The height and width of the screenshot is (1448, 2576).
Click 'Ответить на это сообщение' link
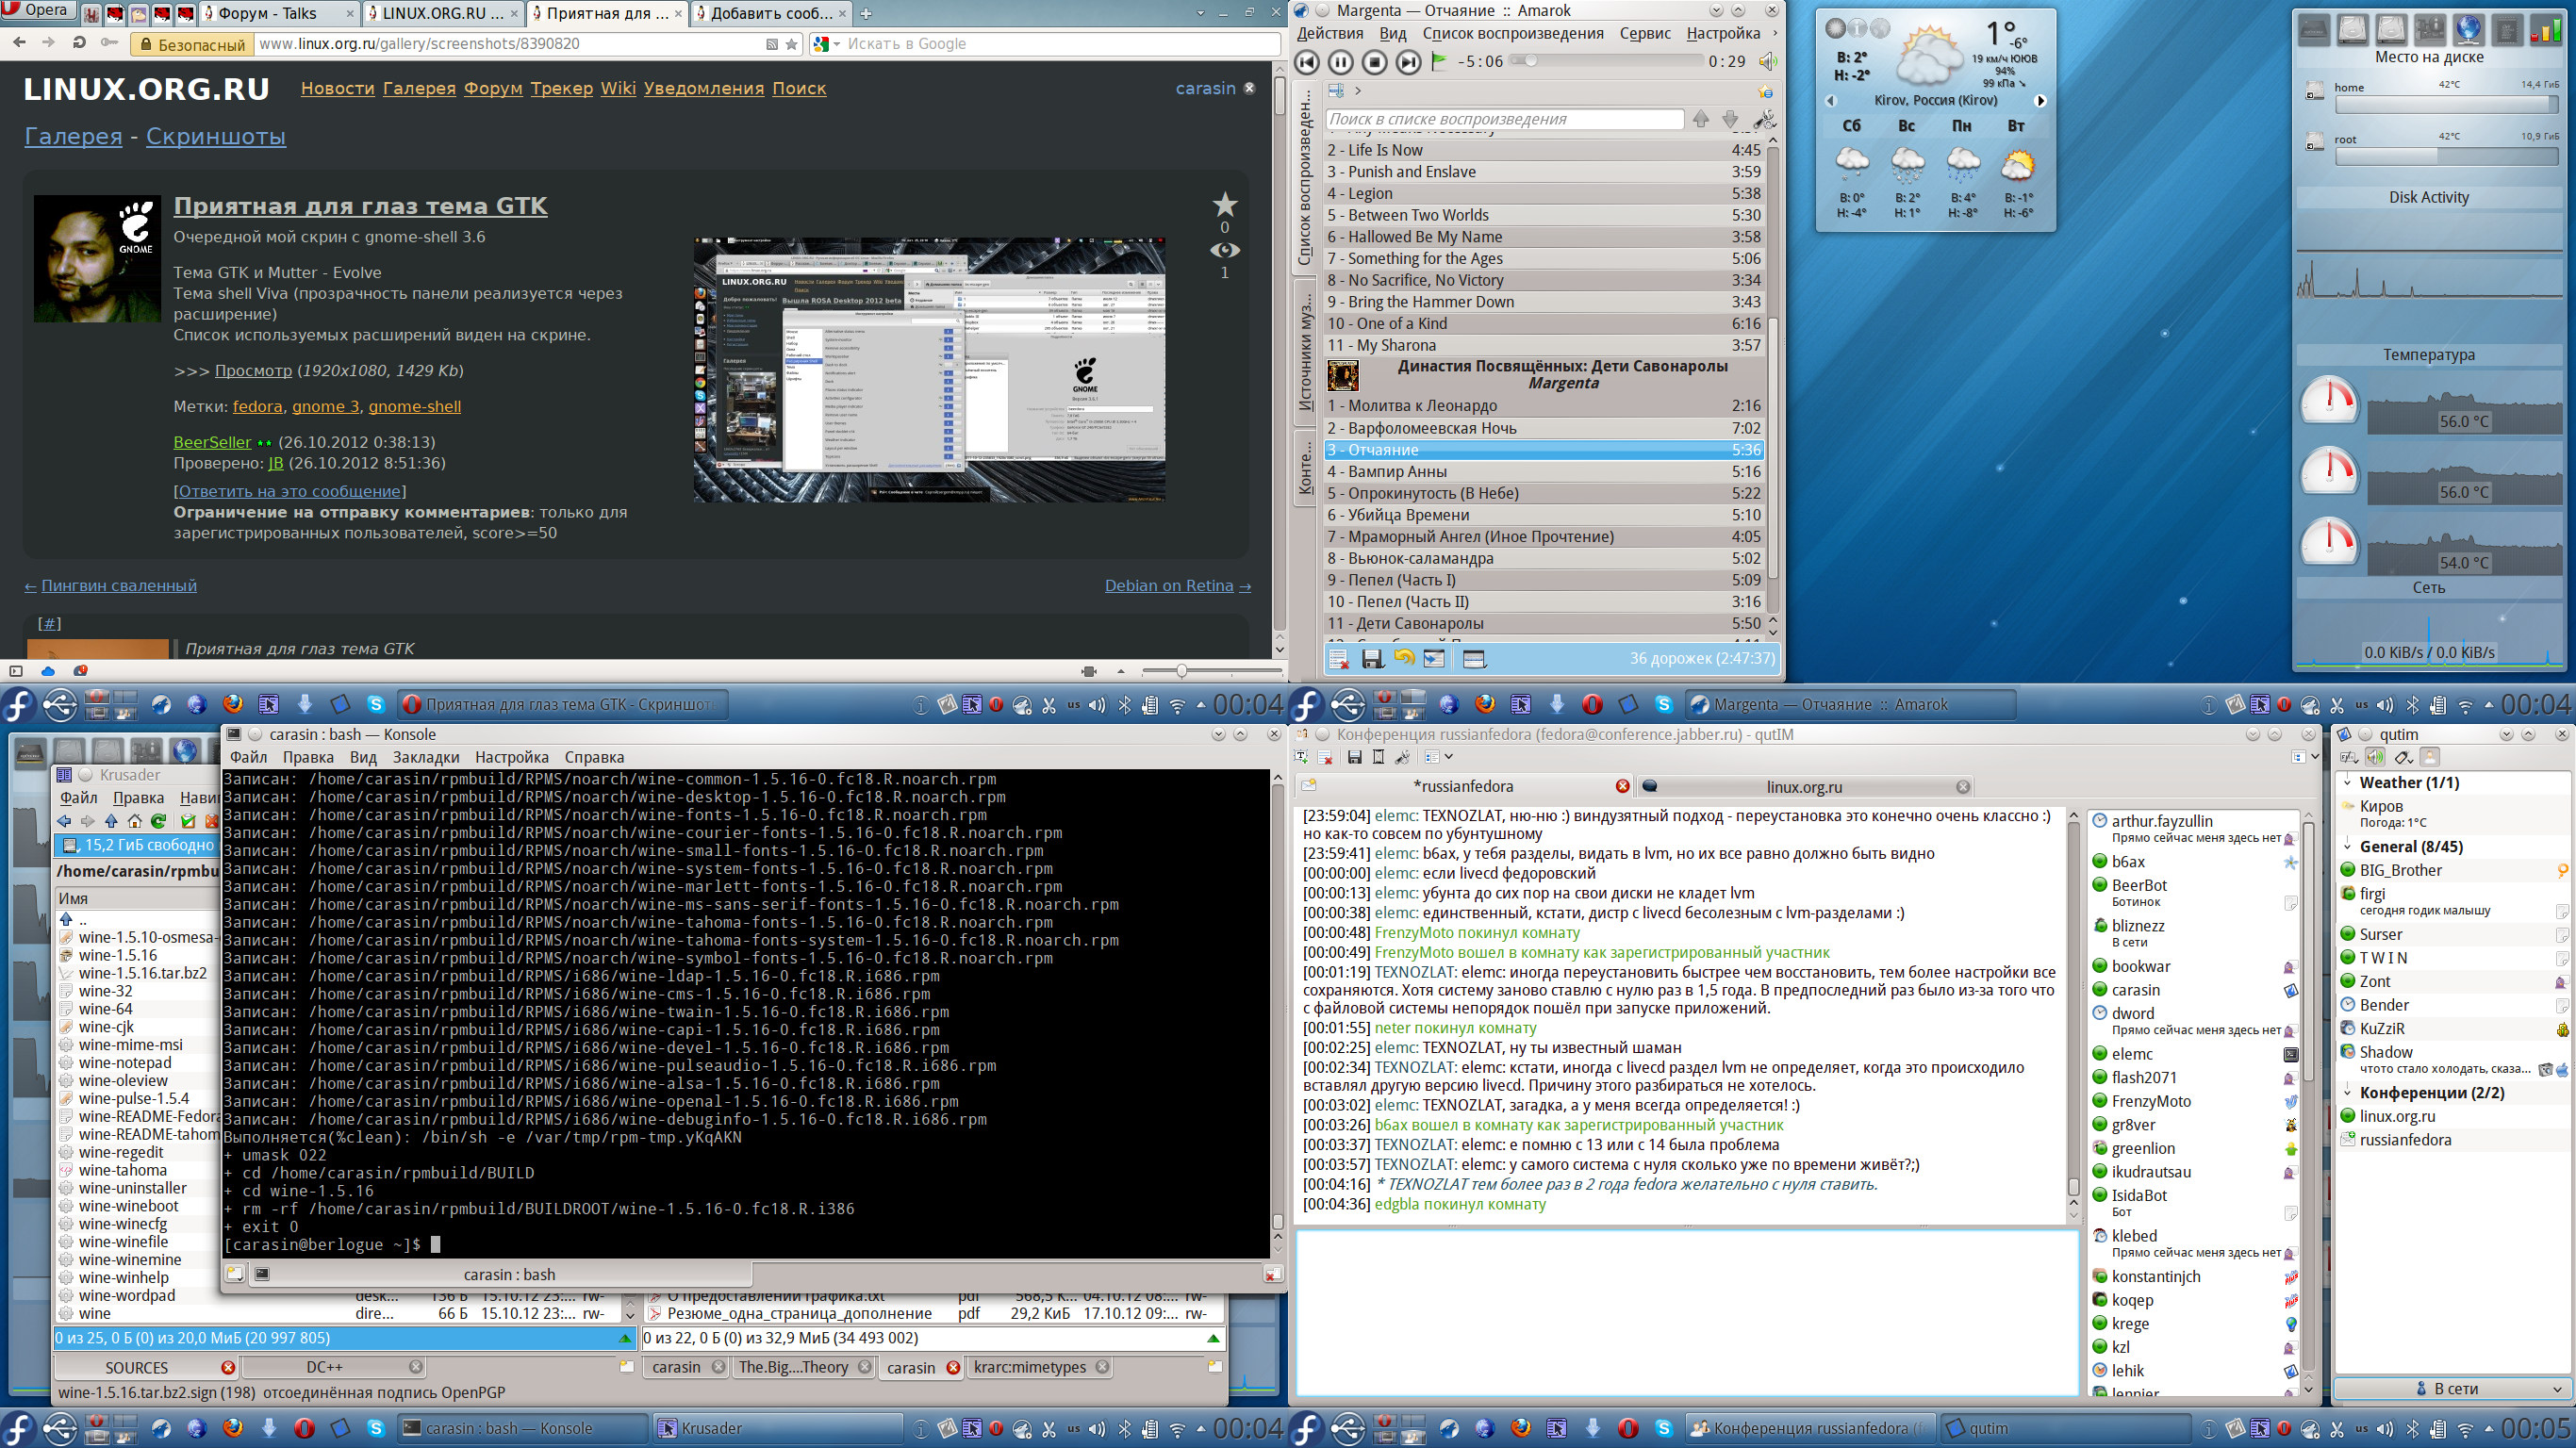point(290,491)
